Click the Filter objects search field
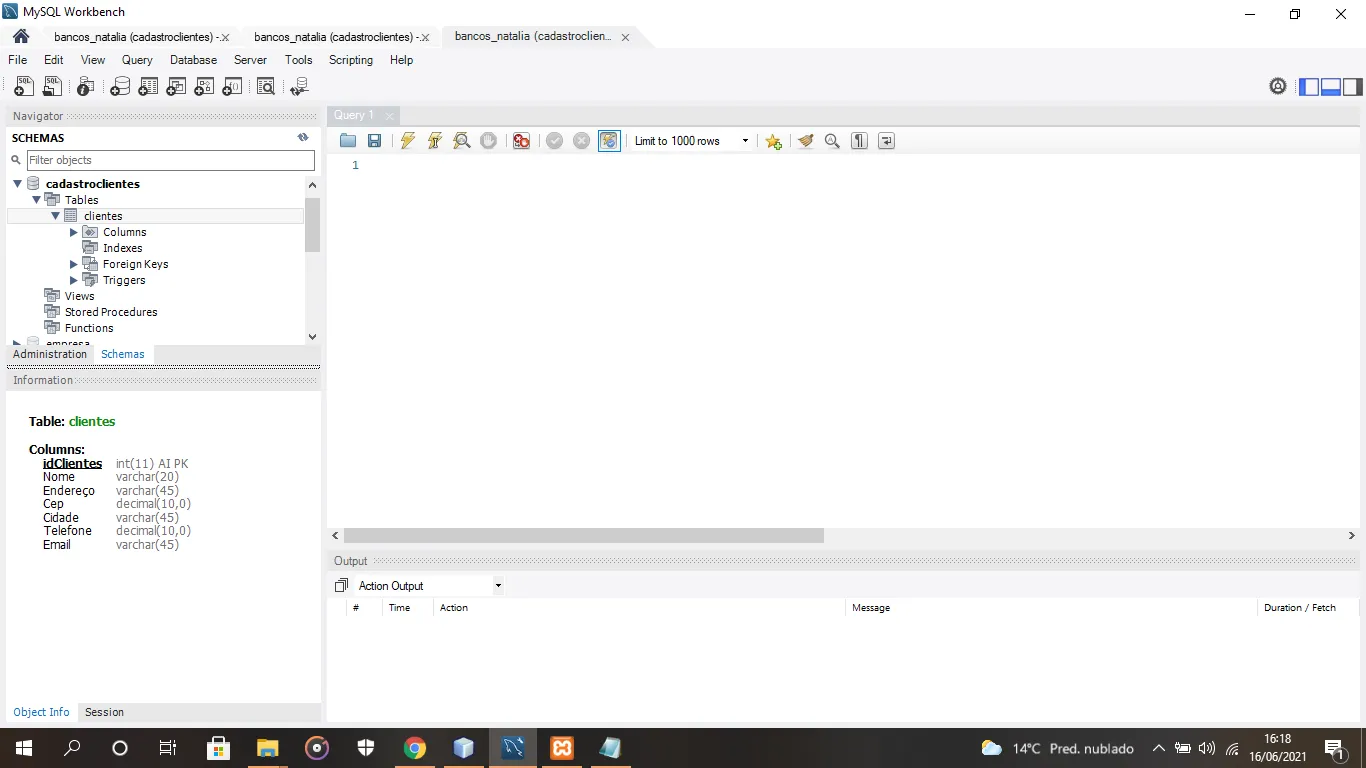 [x=170, y=160]
